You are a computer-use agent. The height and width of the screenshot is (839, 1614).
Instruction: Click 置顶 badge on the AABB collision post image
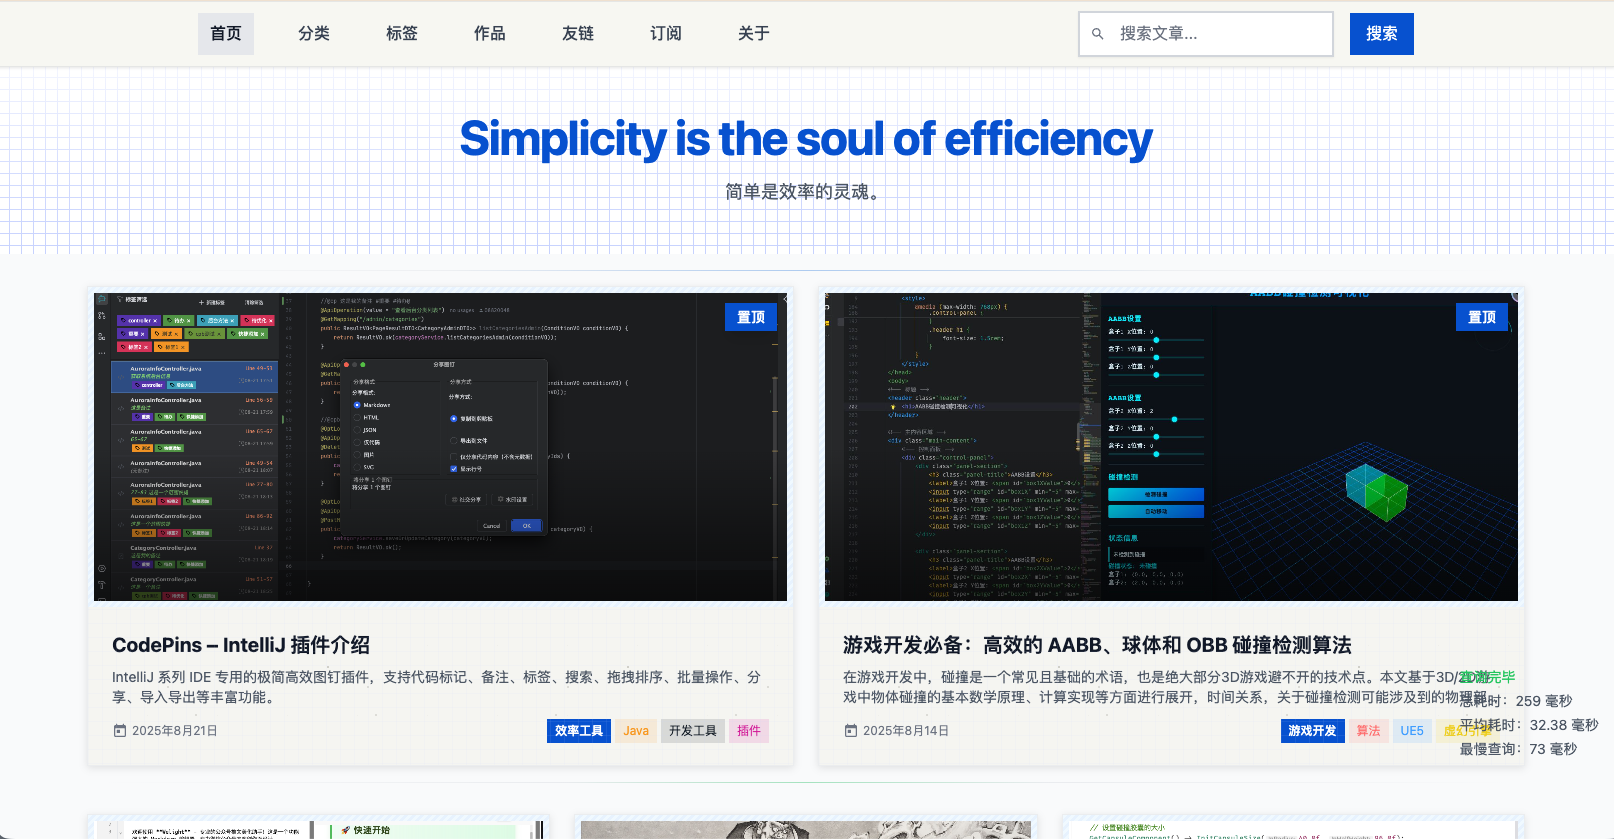click(1481, 317)
